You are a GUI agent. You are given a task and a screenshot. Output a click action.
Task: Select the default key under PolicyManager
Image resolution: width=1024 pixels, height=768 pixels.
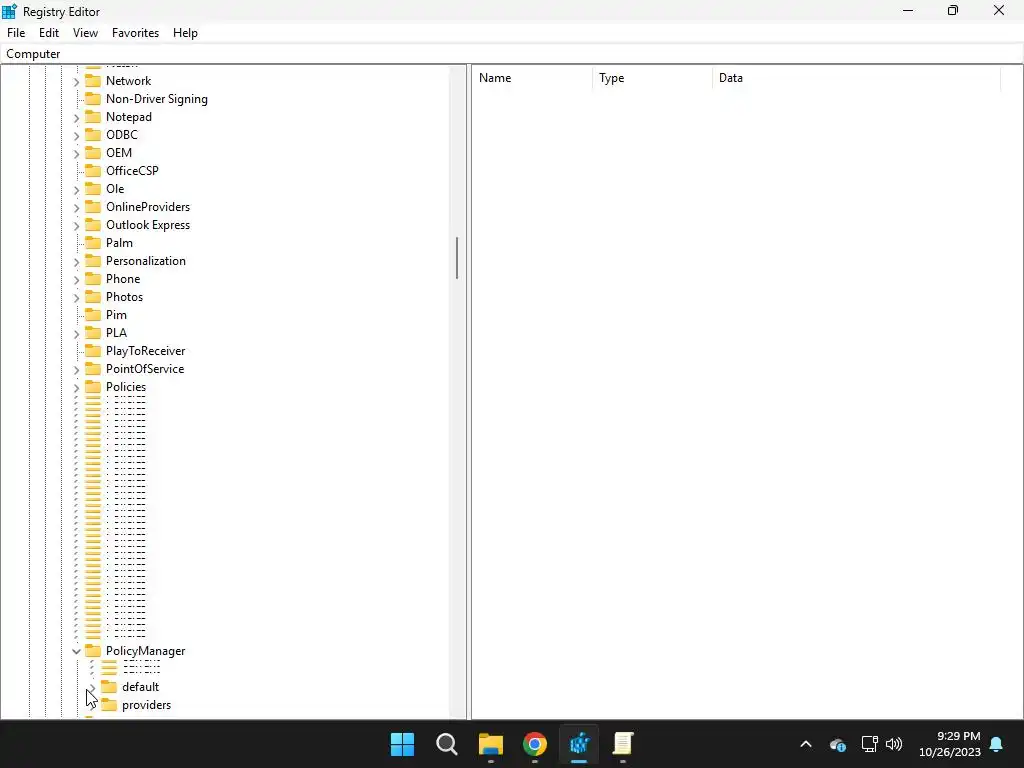(140, 686)
